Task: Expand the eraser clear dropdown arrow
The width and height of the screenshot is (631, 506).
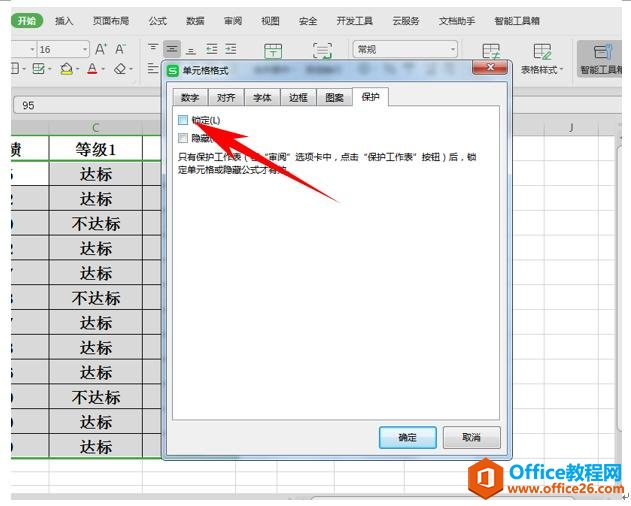Action: (131, 69)
